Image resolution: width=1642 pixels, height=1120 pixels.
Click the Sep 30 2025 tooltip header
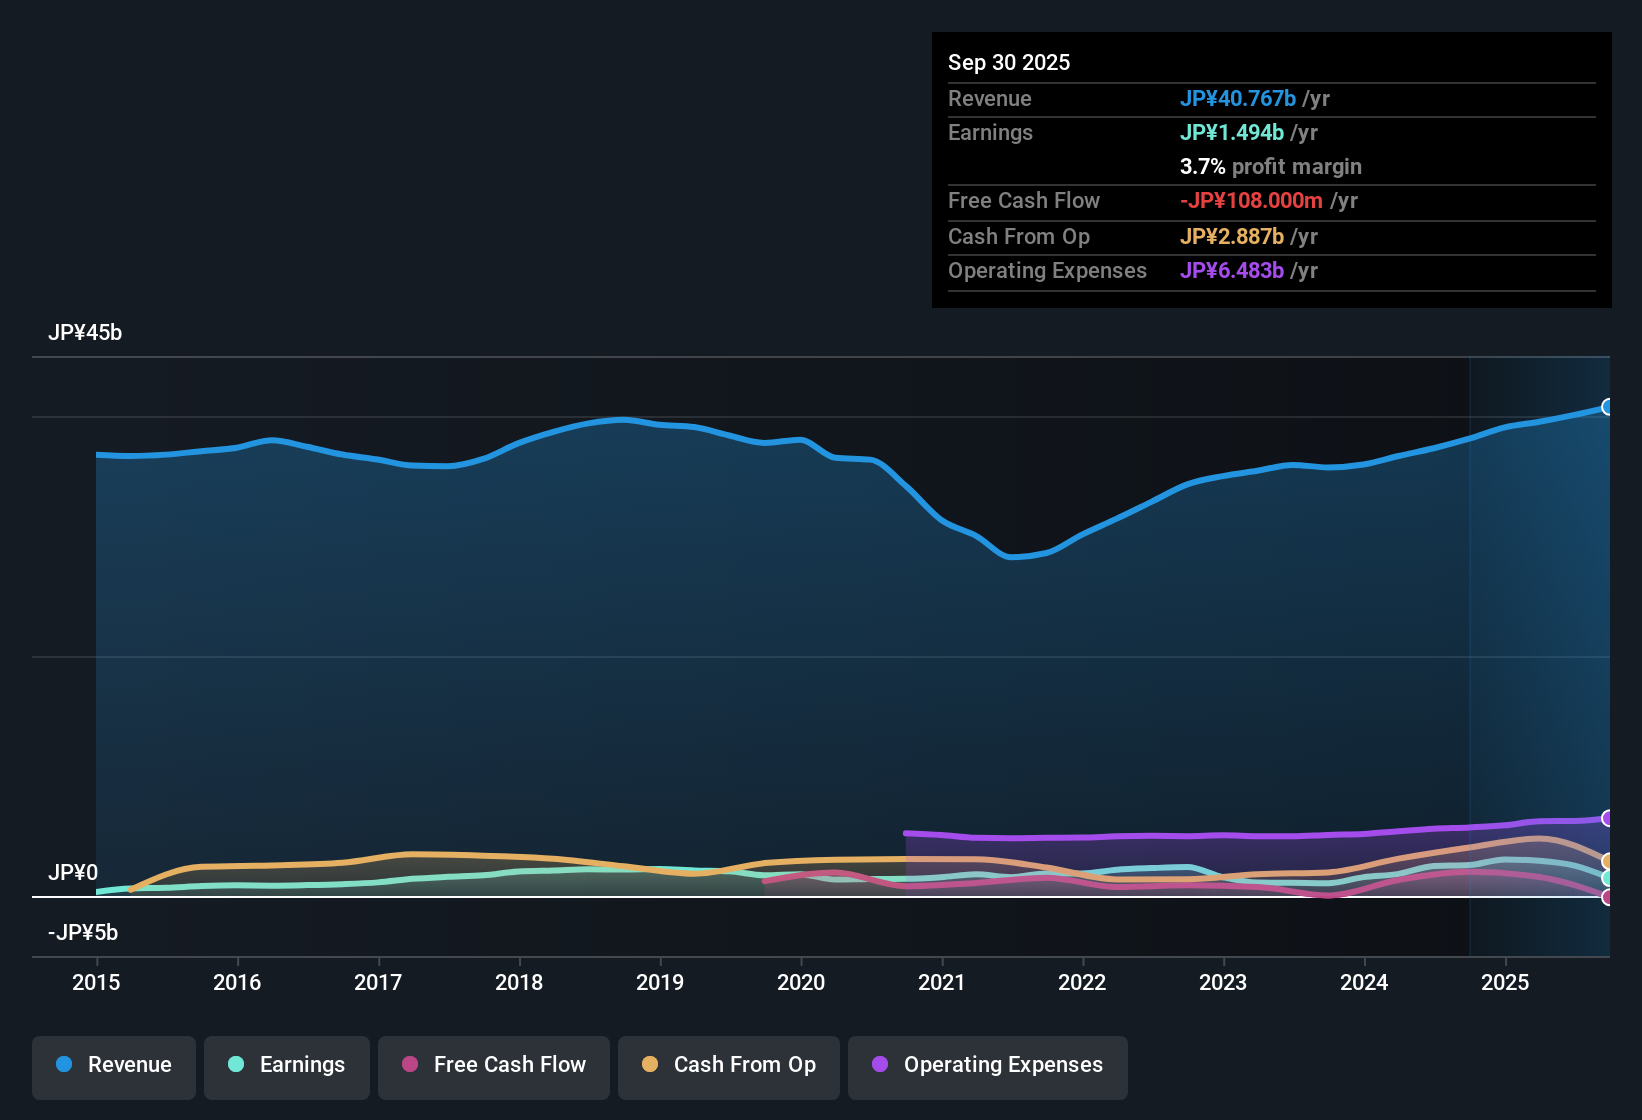[x=1009, y=62]
